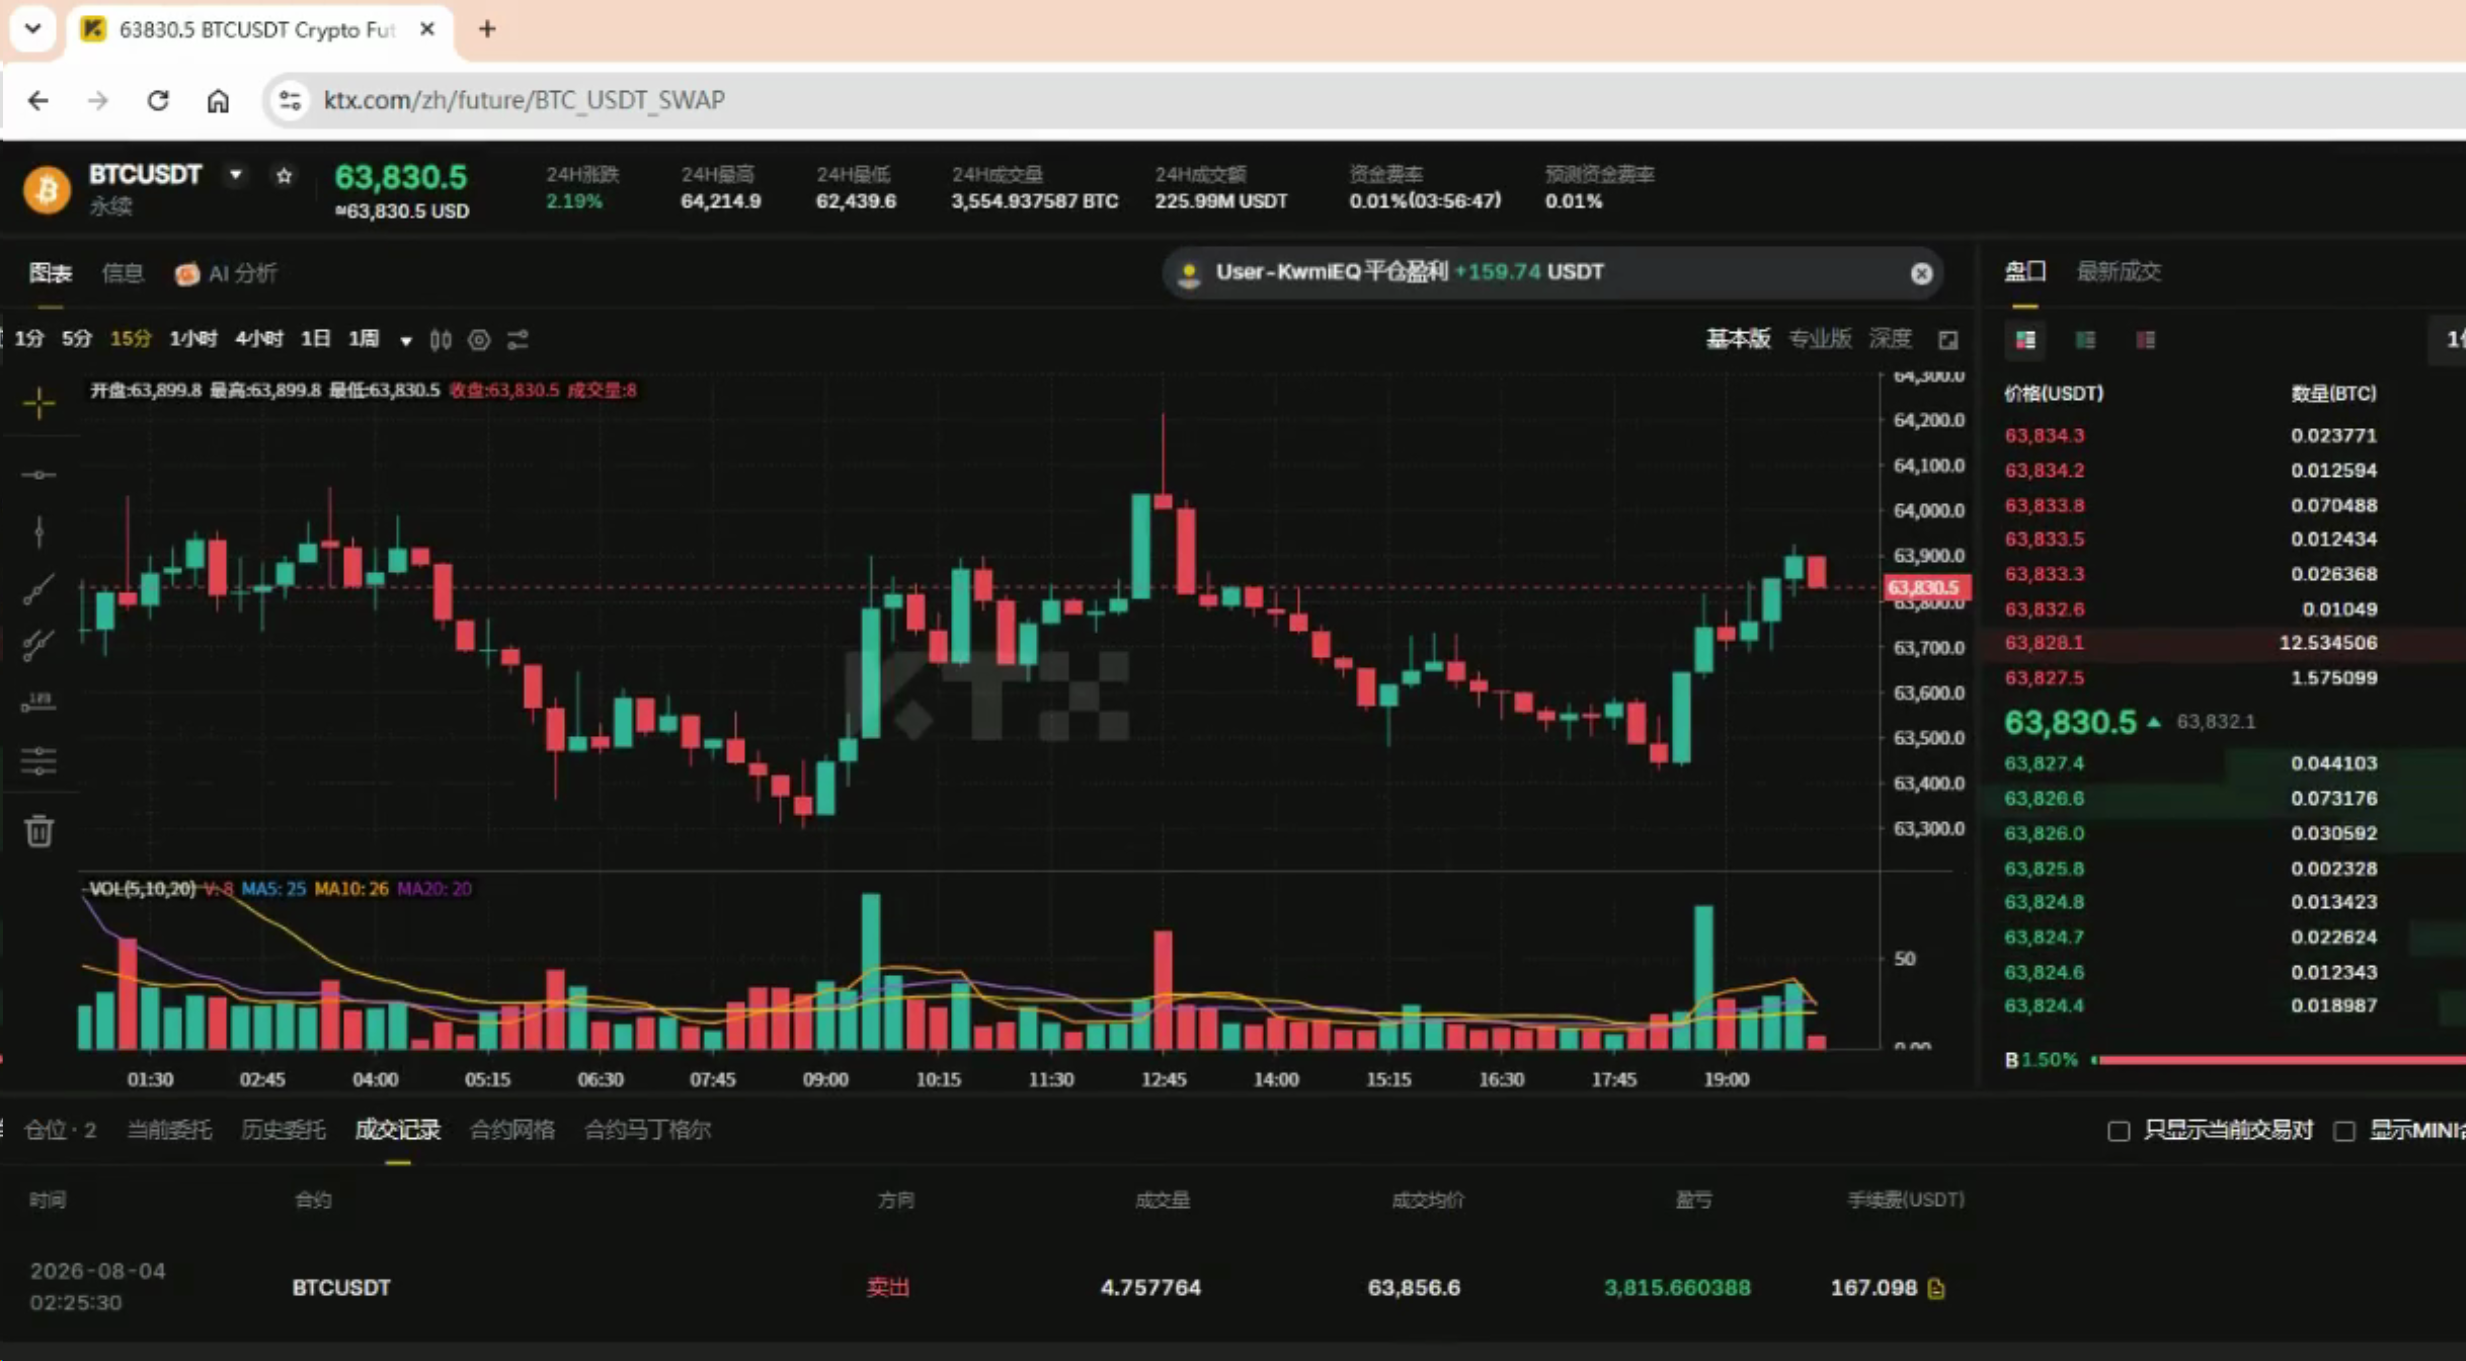Switch to latest trades tab
The image size is (2466, 1361).
(x=2119, y=271)
